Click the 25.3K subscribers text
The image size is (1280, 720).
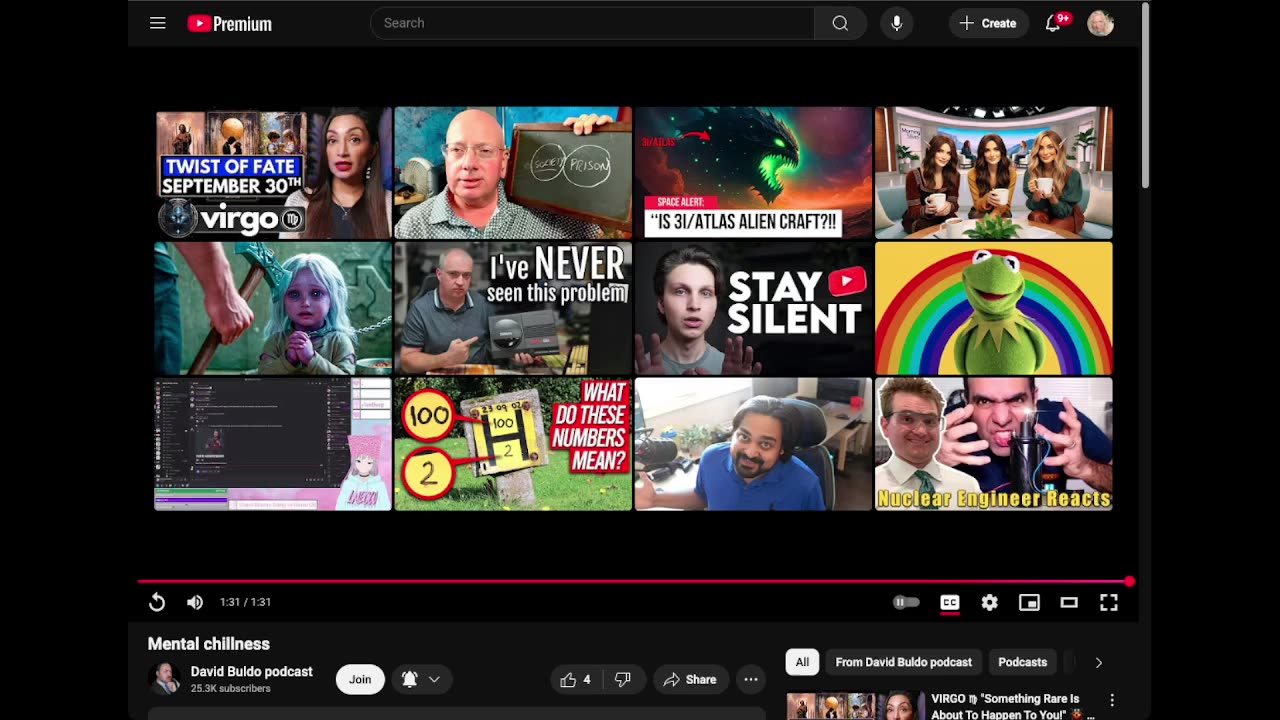point(231,689)
